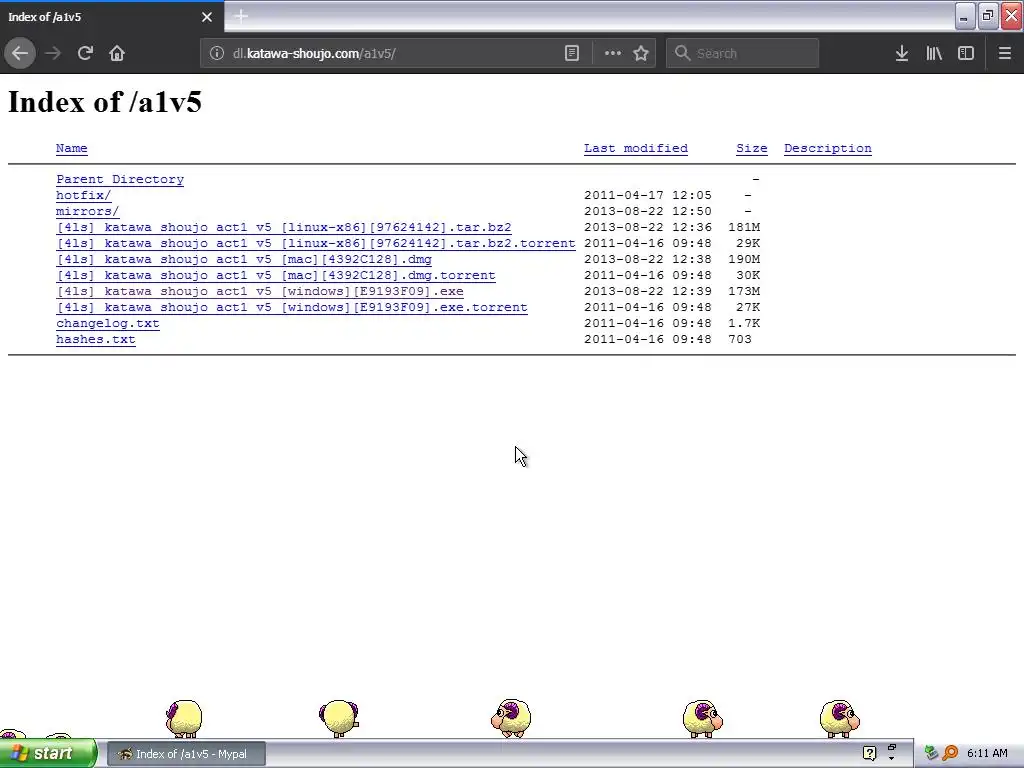Download the mac .dmg.torrent file
This screenshot has height=768, width=1024.
276,275
